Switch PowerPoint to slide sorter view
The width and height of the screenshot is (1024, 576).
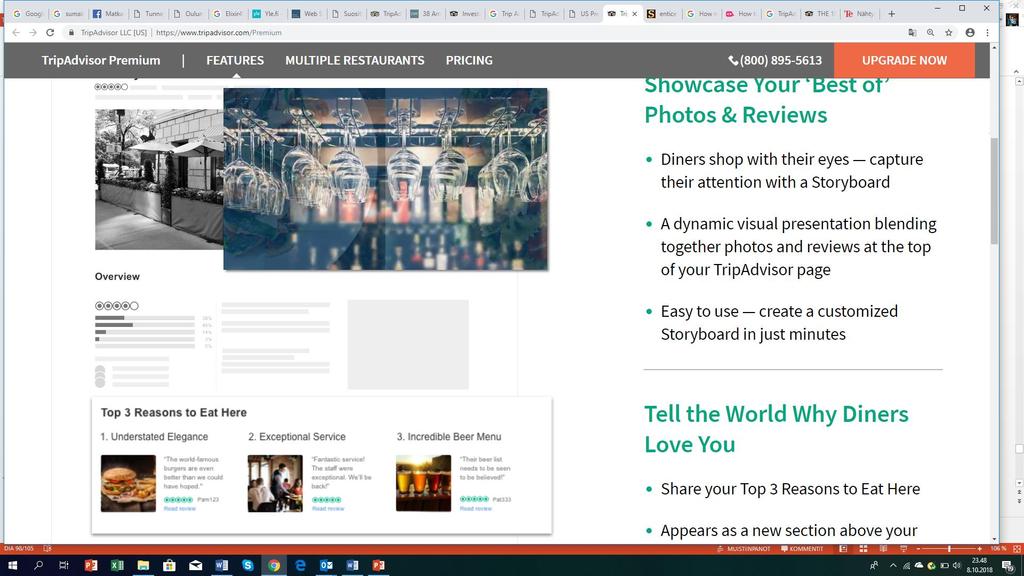pos(863,549)
